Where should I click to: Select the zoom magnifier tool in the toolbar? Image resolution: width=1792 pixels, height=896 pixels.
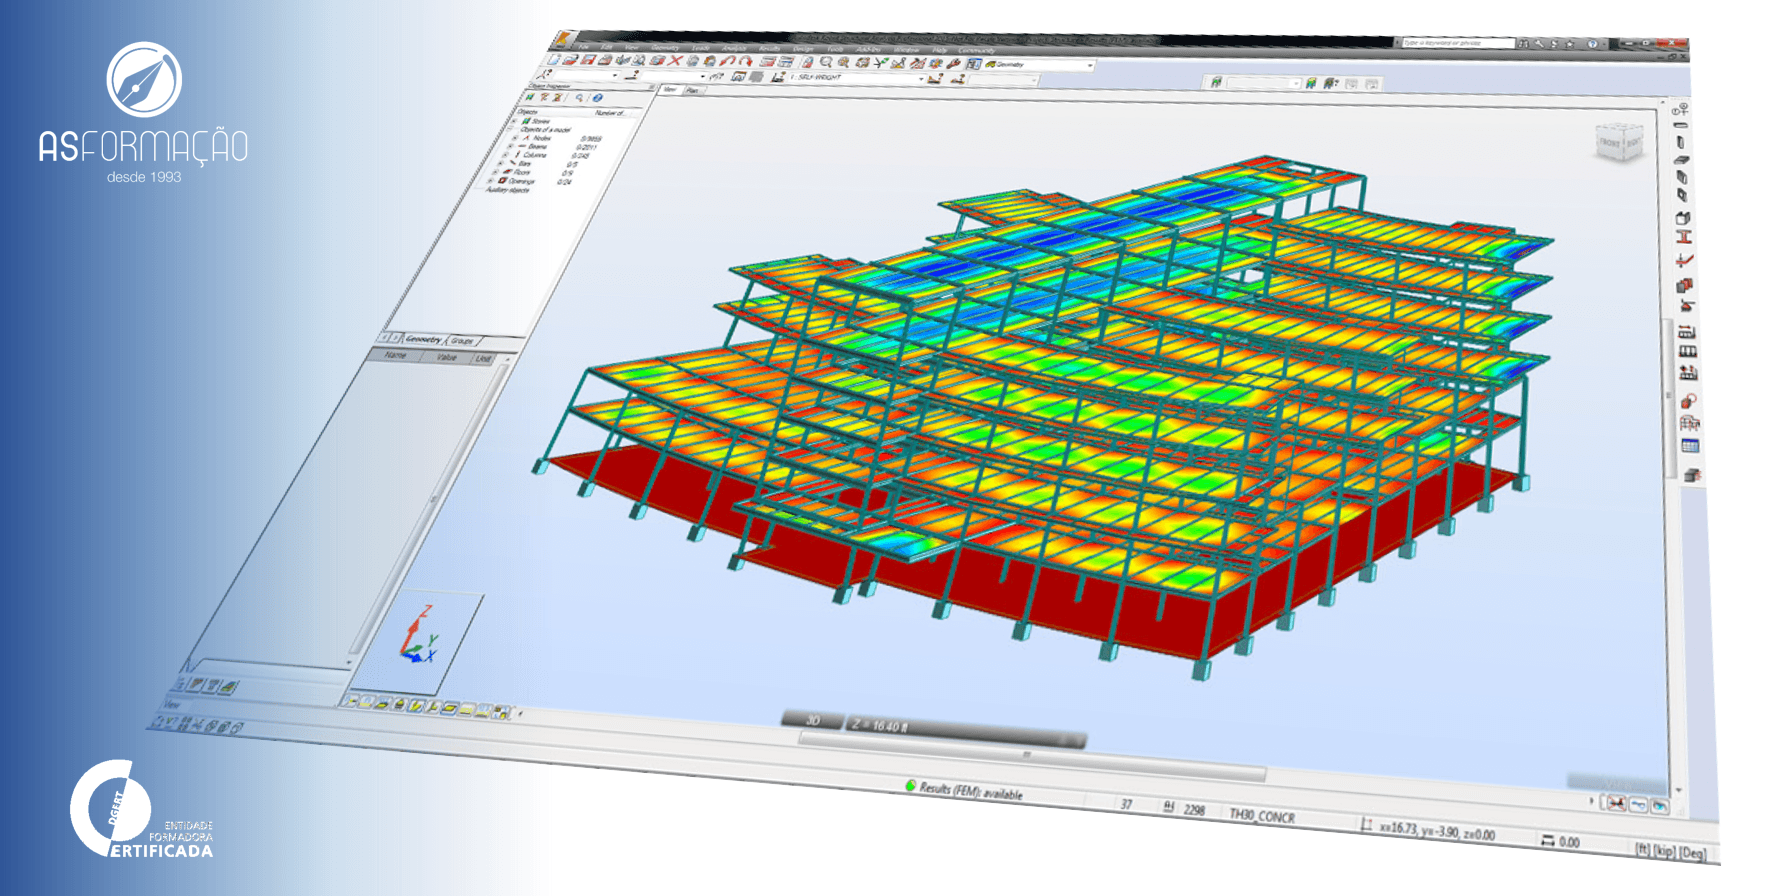click(x=826, y=63)
